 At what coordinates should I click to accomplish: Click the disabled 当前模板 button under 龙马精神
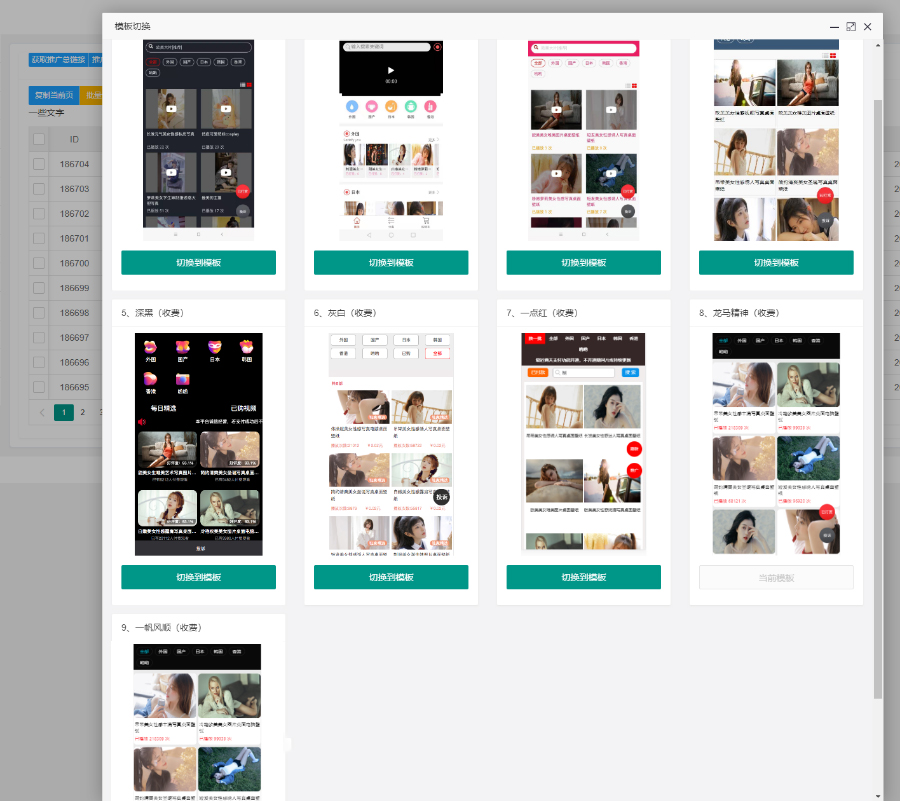click(x=776, y=577)
